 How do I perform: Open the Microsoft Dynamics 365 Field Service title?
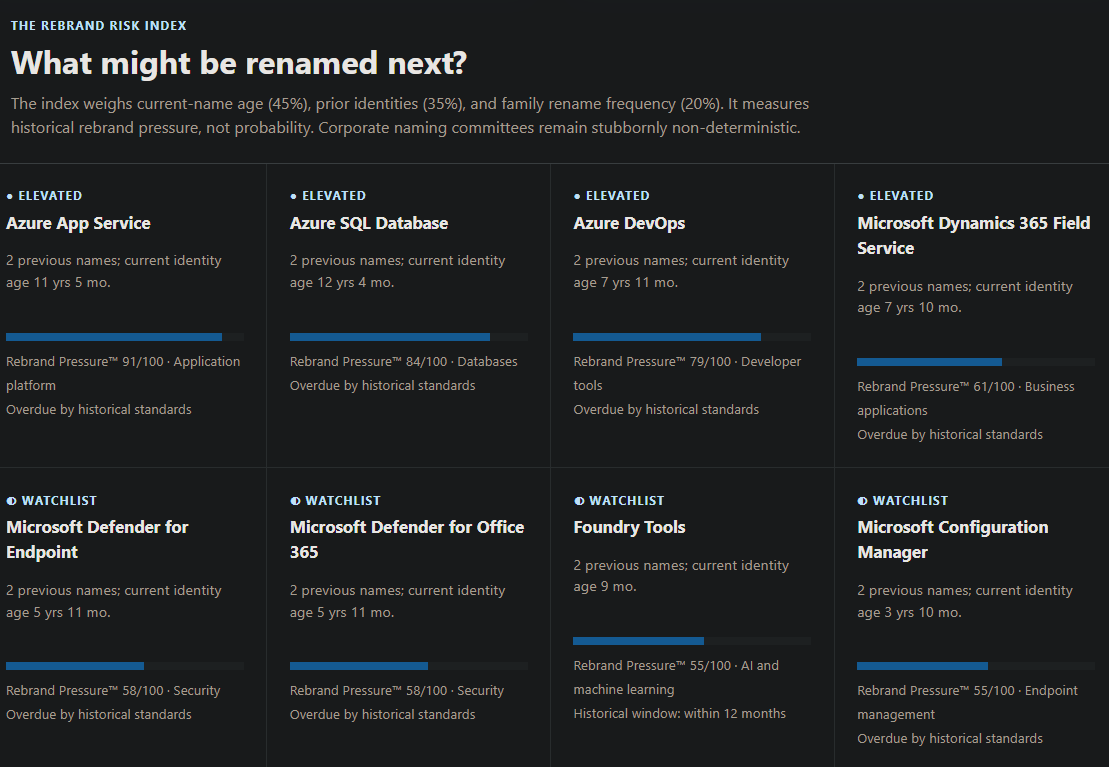tap(974, 236)
